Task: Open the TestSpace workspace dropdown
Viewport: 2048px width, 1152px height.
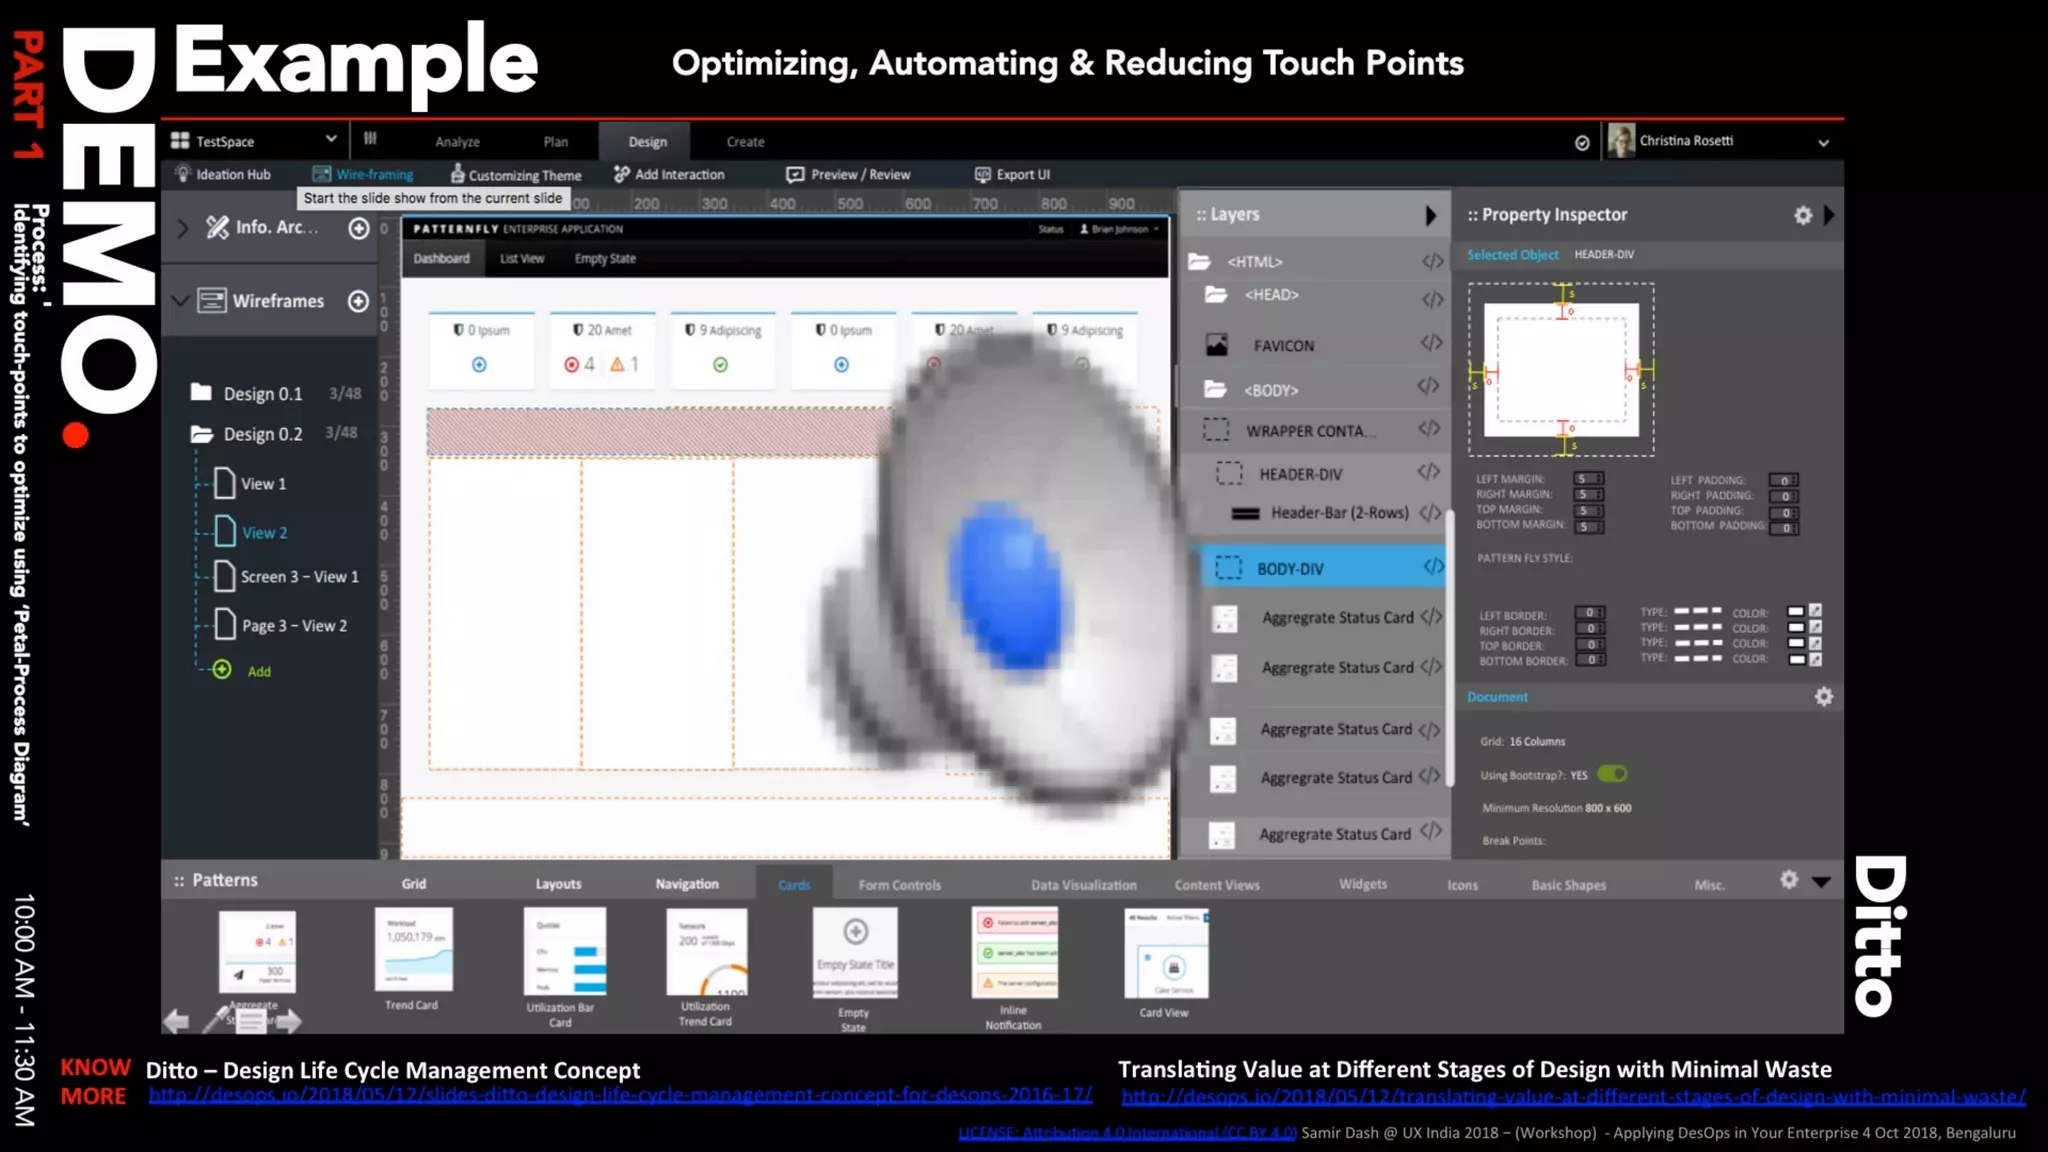Action: click(x=330, y=140)
